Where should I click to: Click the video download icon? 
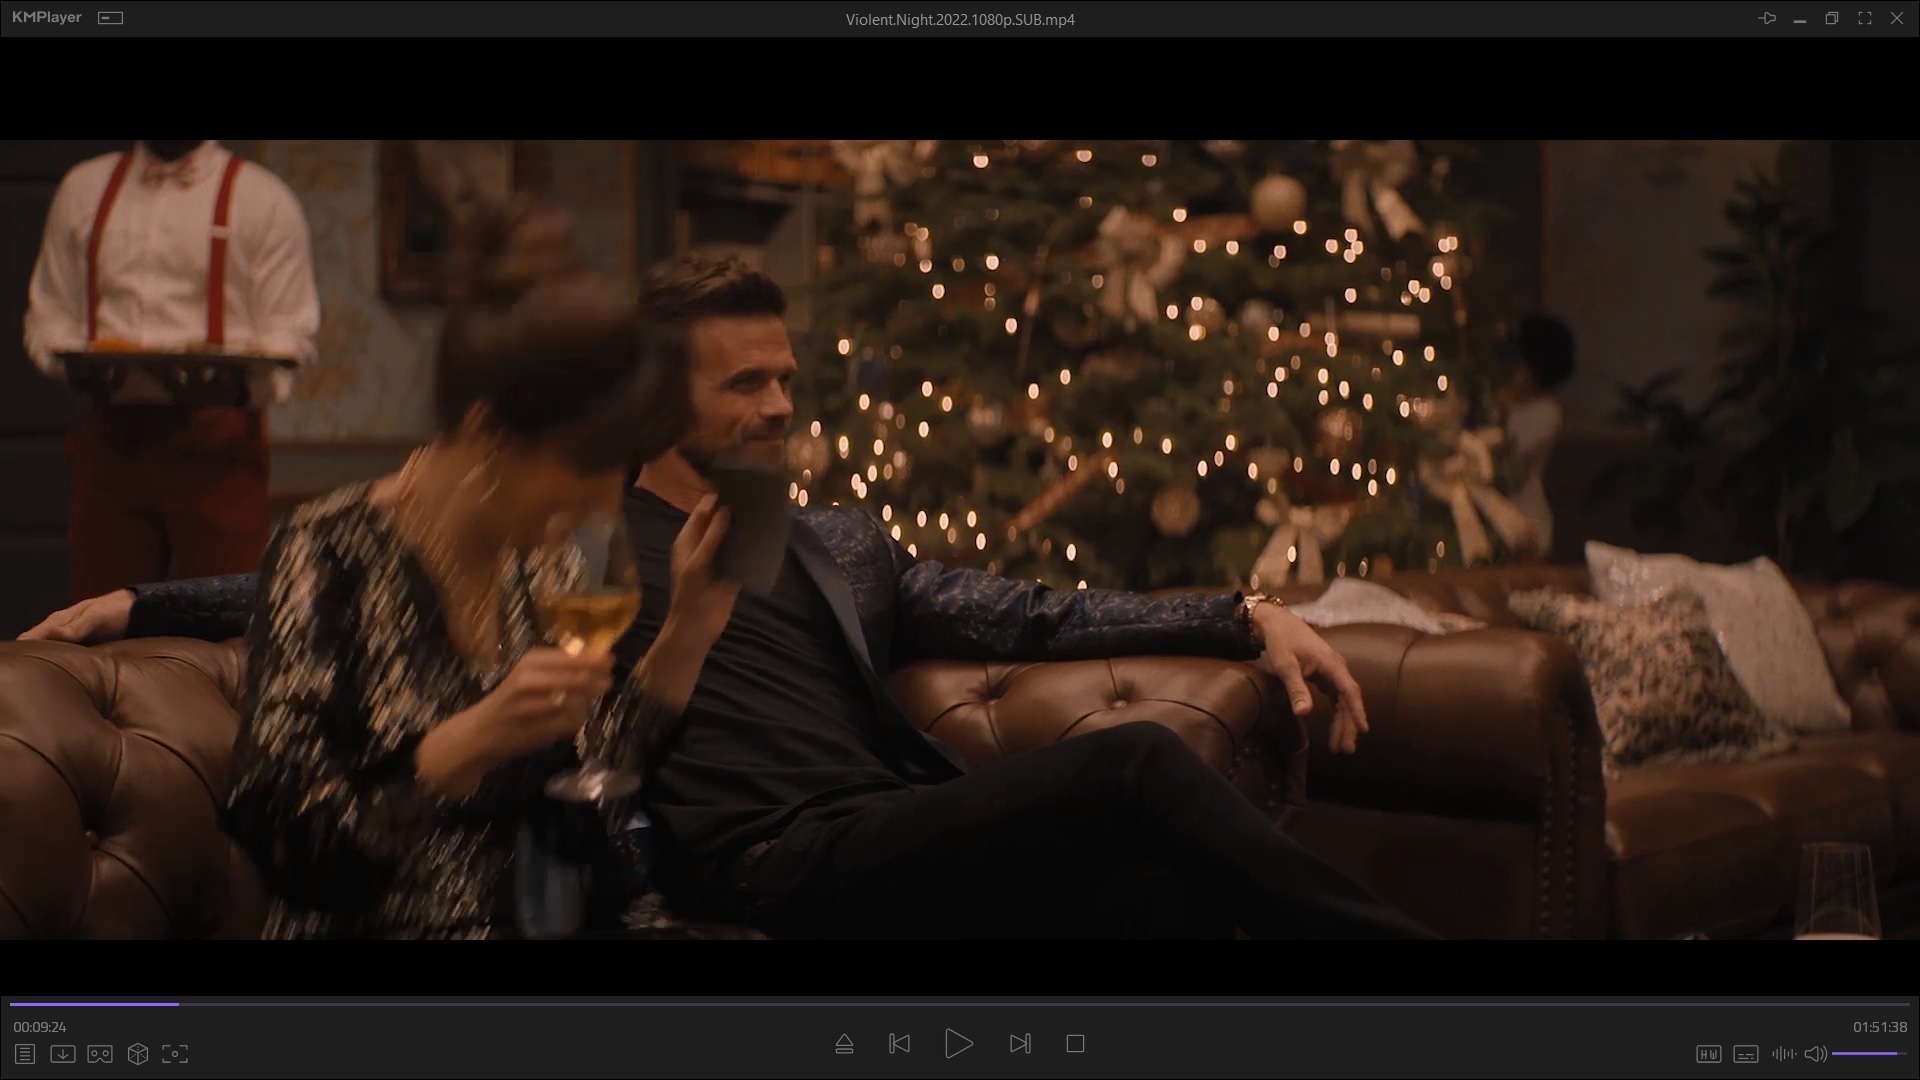[62, 1054]
